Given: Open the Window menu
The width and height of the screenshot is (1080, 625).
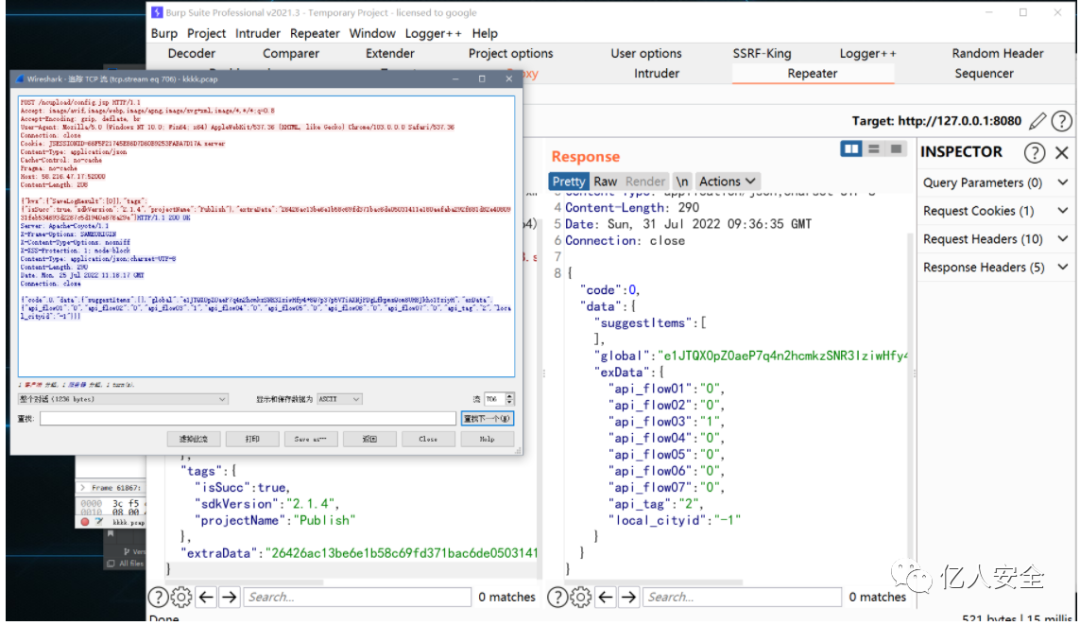Looking at the screenshot, I should click(x=372, y=33).
